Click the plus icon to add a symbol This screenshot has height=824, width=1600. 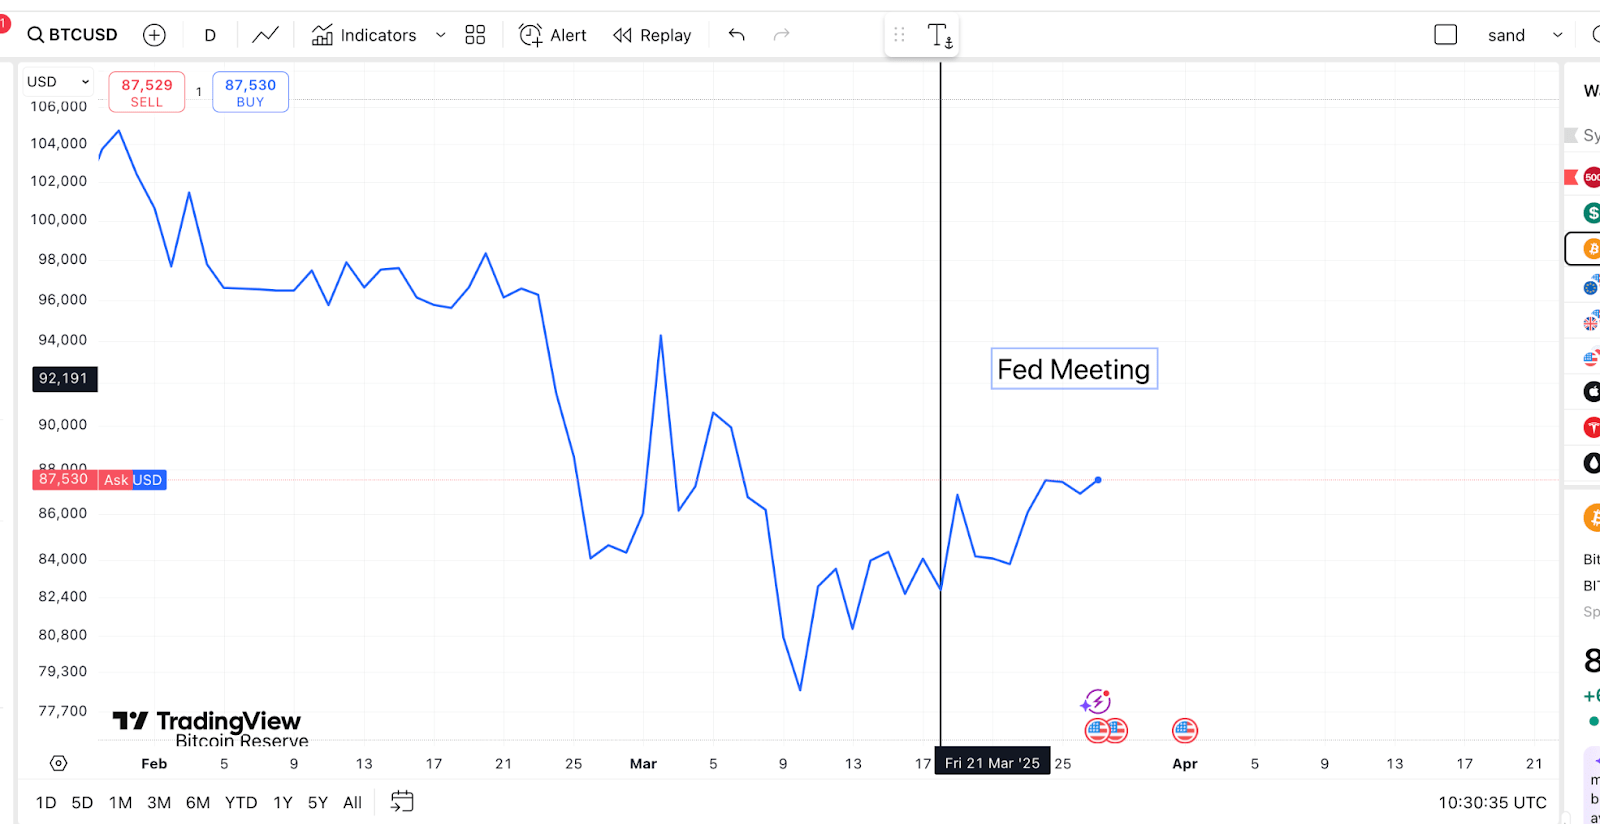click(154, 34)
